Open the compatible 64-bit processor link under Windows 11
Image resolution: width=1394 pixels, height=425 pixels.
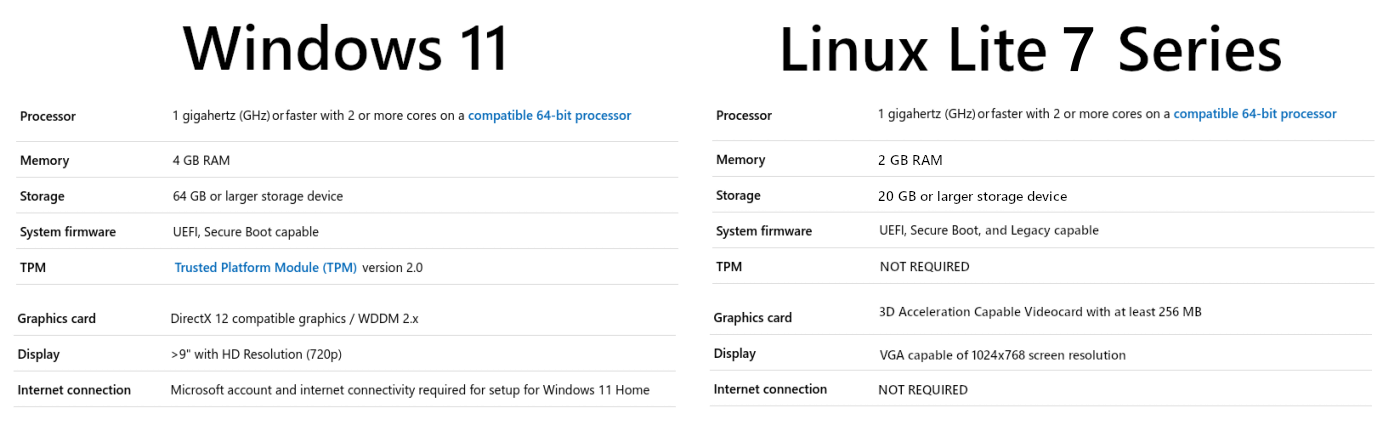[x=549, y=116]
